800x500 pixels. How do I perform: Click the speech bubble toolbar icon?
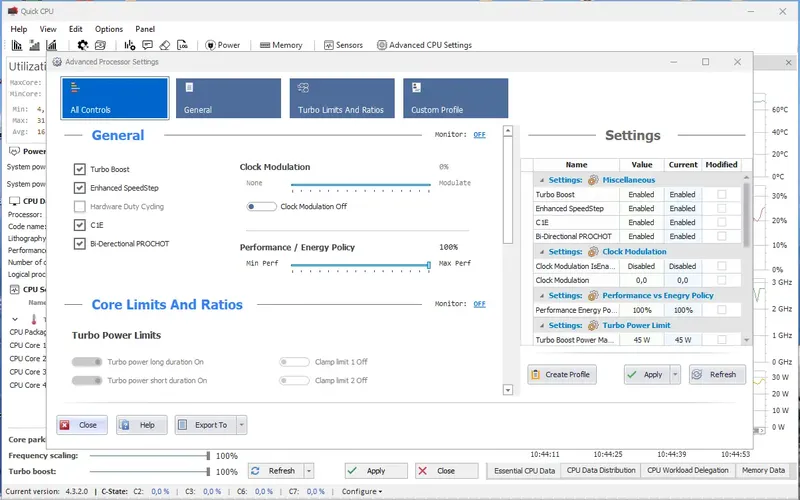[147, 45]
